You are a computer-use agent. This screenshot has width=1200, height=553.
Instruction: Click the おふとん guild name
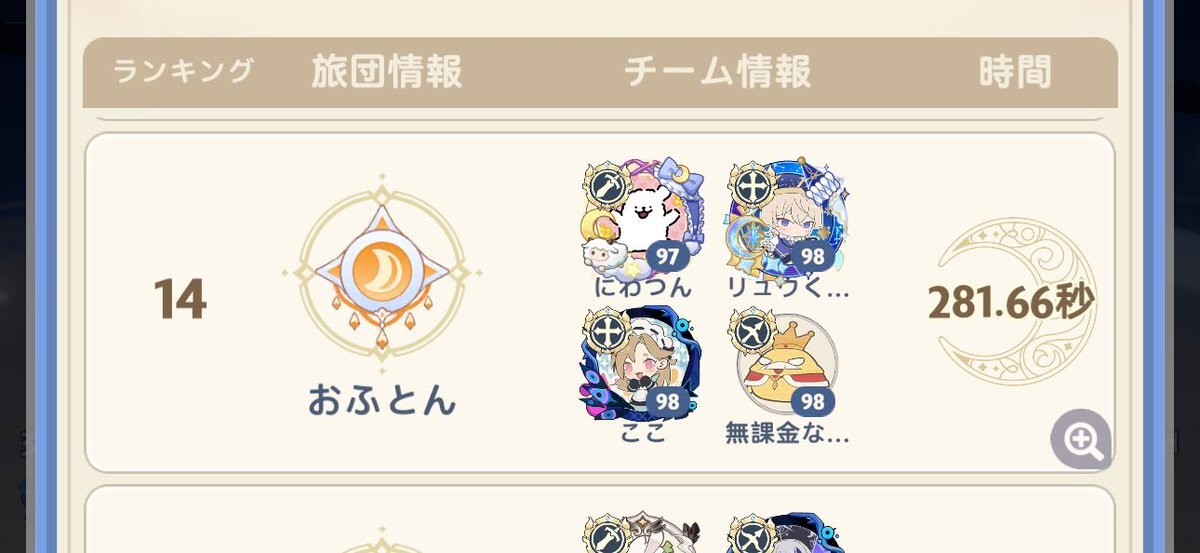coord(382,399)
